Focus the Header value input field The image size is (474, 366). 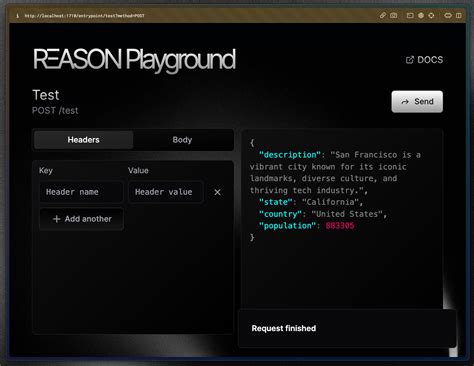pyautogui.click(x=166, y=192)
